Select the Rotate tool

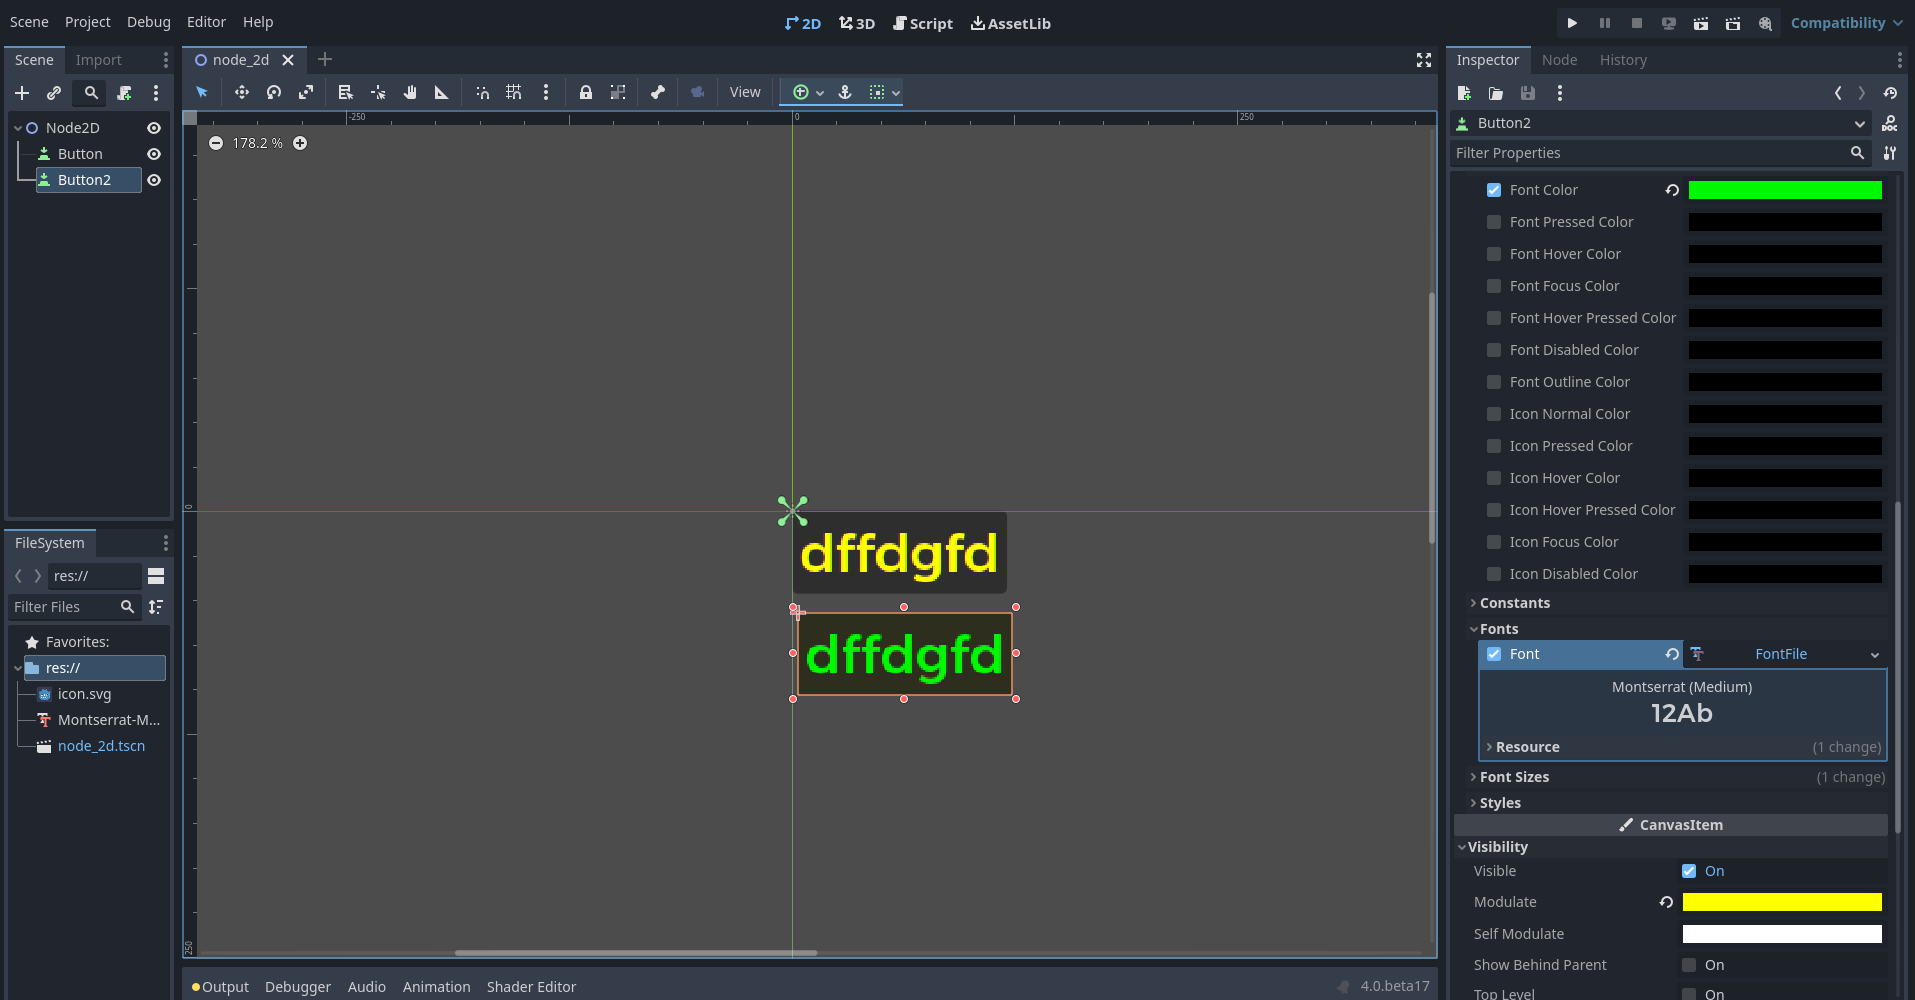click(x=273, y=92)
